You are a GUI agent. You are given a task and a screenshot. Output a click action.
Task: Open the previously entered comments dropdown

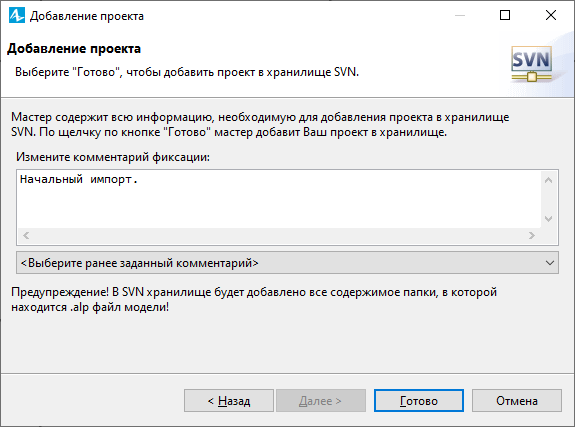pos(287,263)
